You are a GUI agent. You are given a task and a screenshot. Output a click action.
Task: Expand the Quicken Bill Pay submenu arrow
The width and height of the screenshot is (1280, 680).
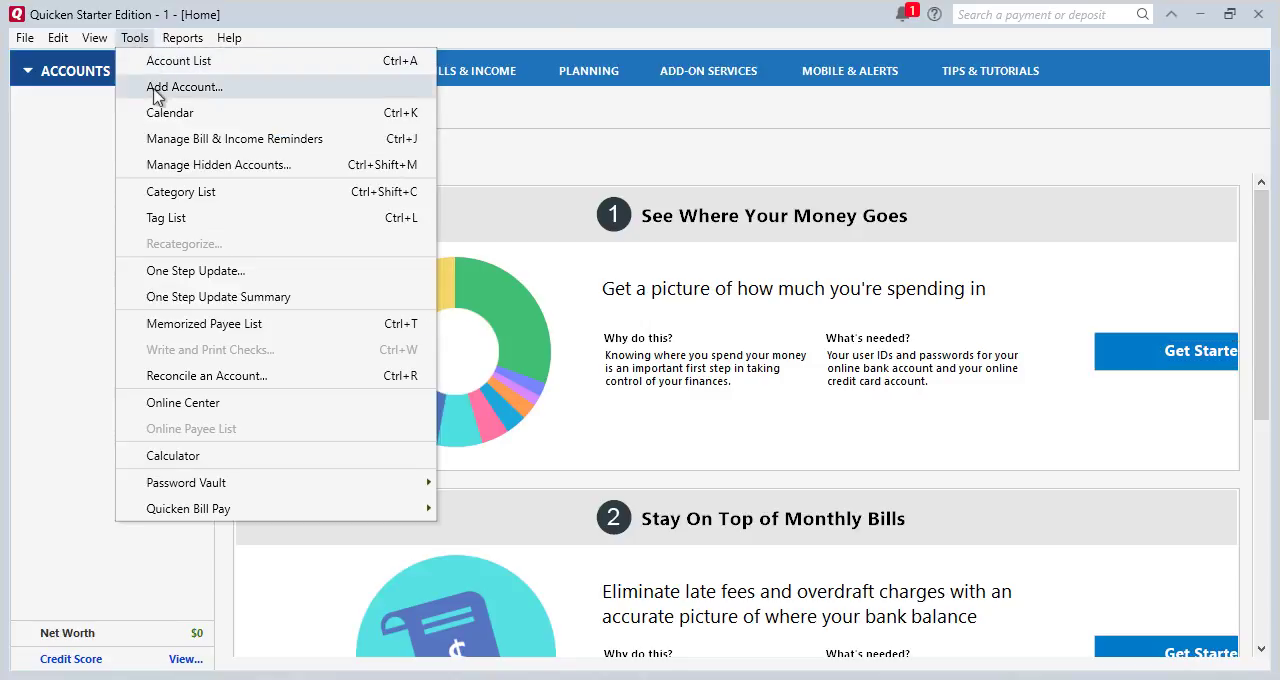tap(429, 508)
